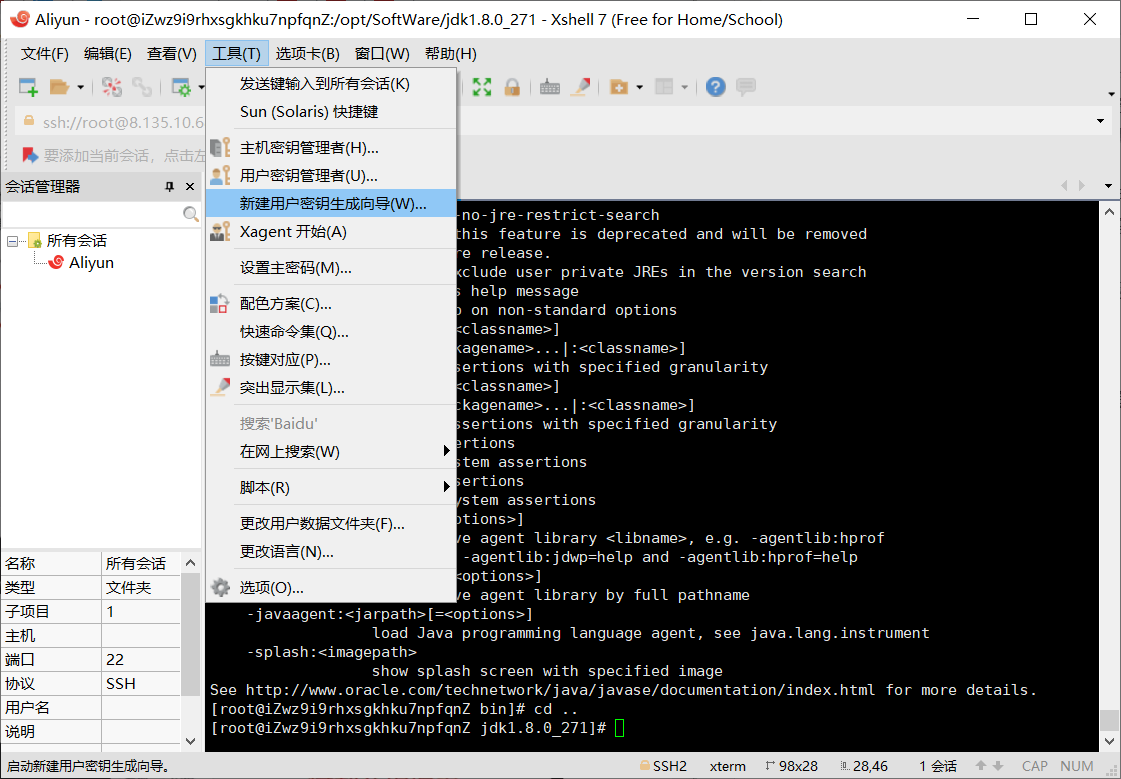This screenshot has width=1121, height=779.
Task: Open 用户密钥管理者(U)... from menu
Action: pos(331,176)
